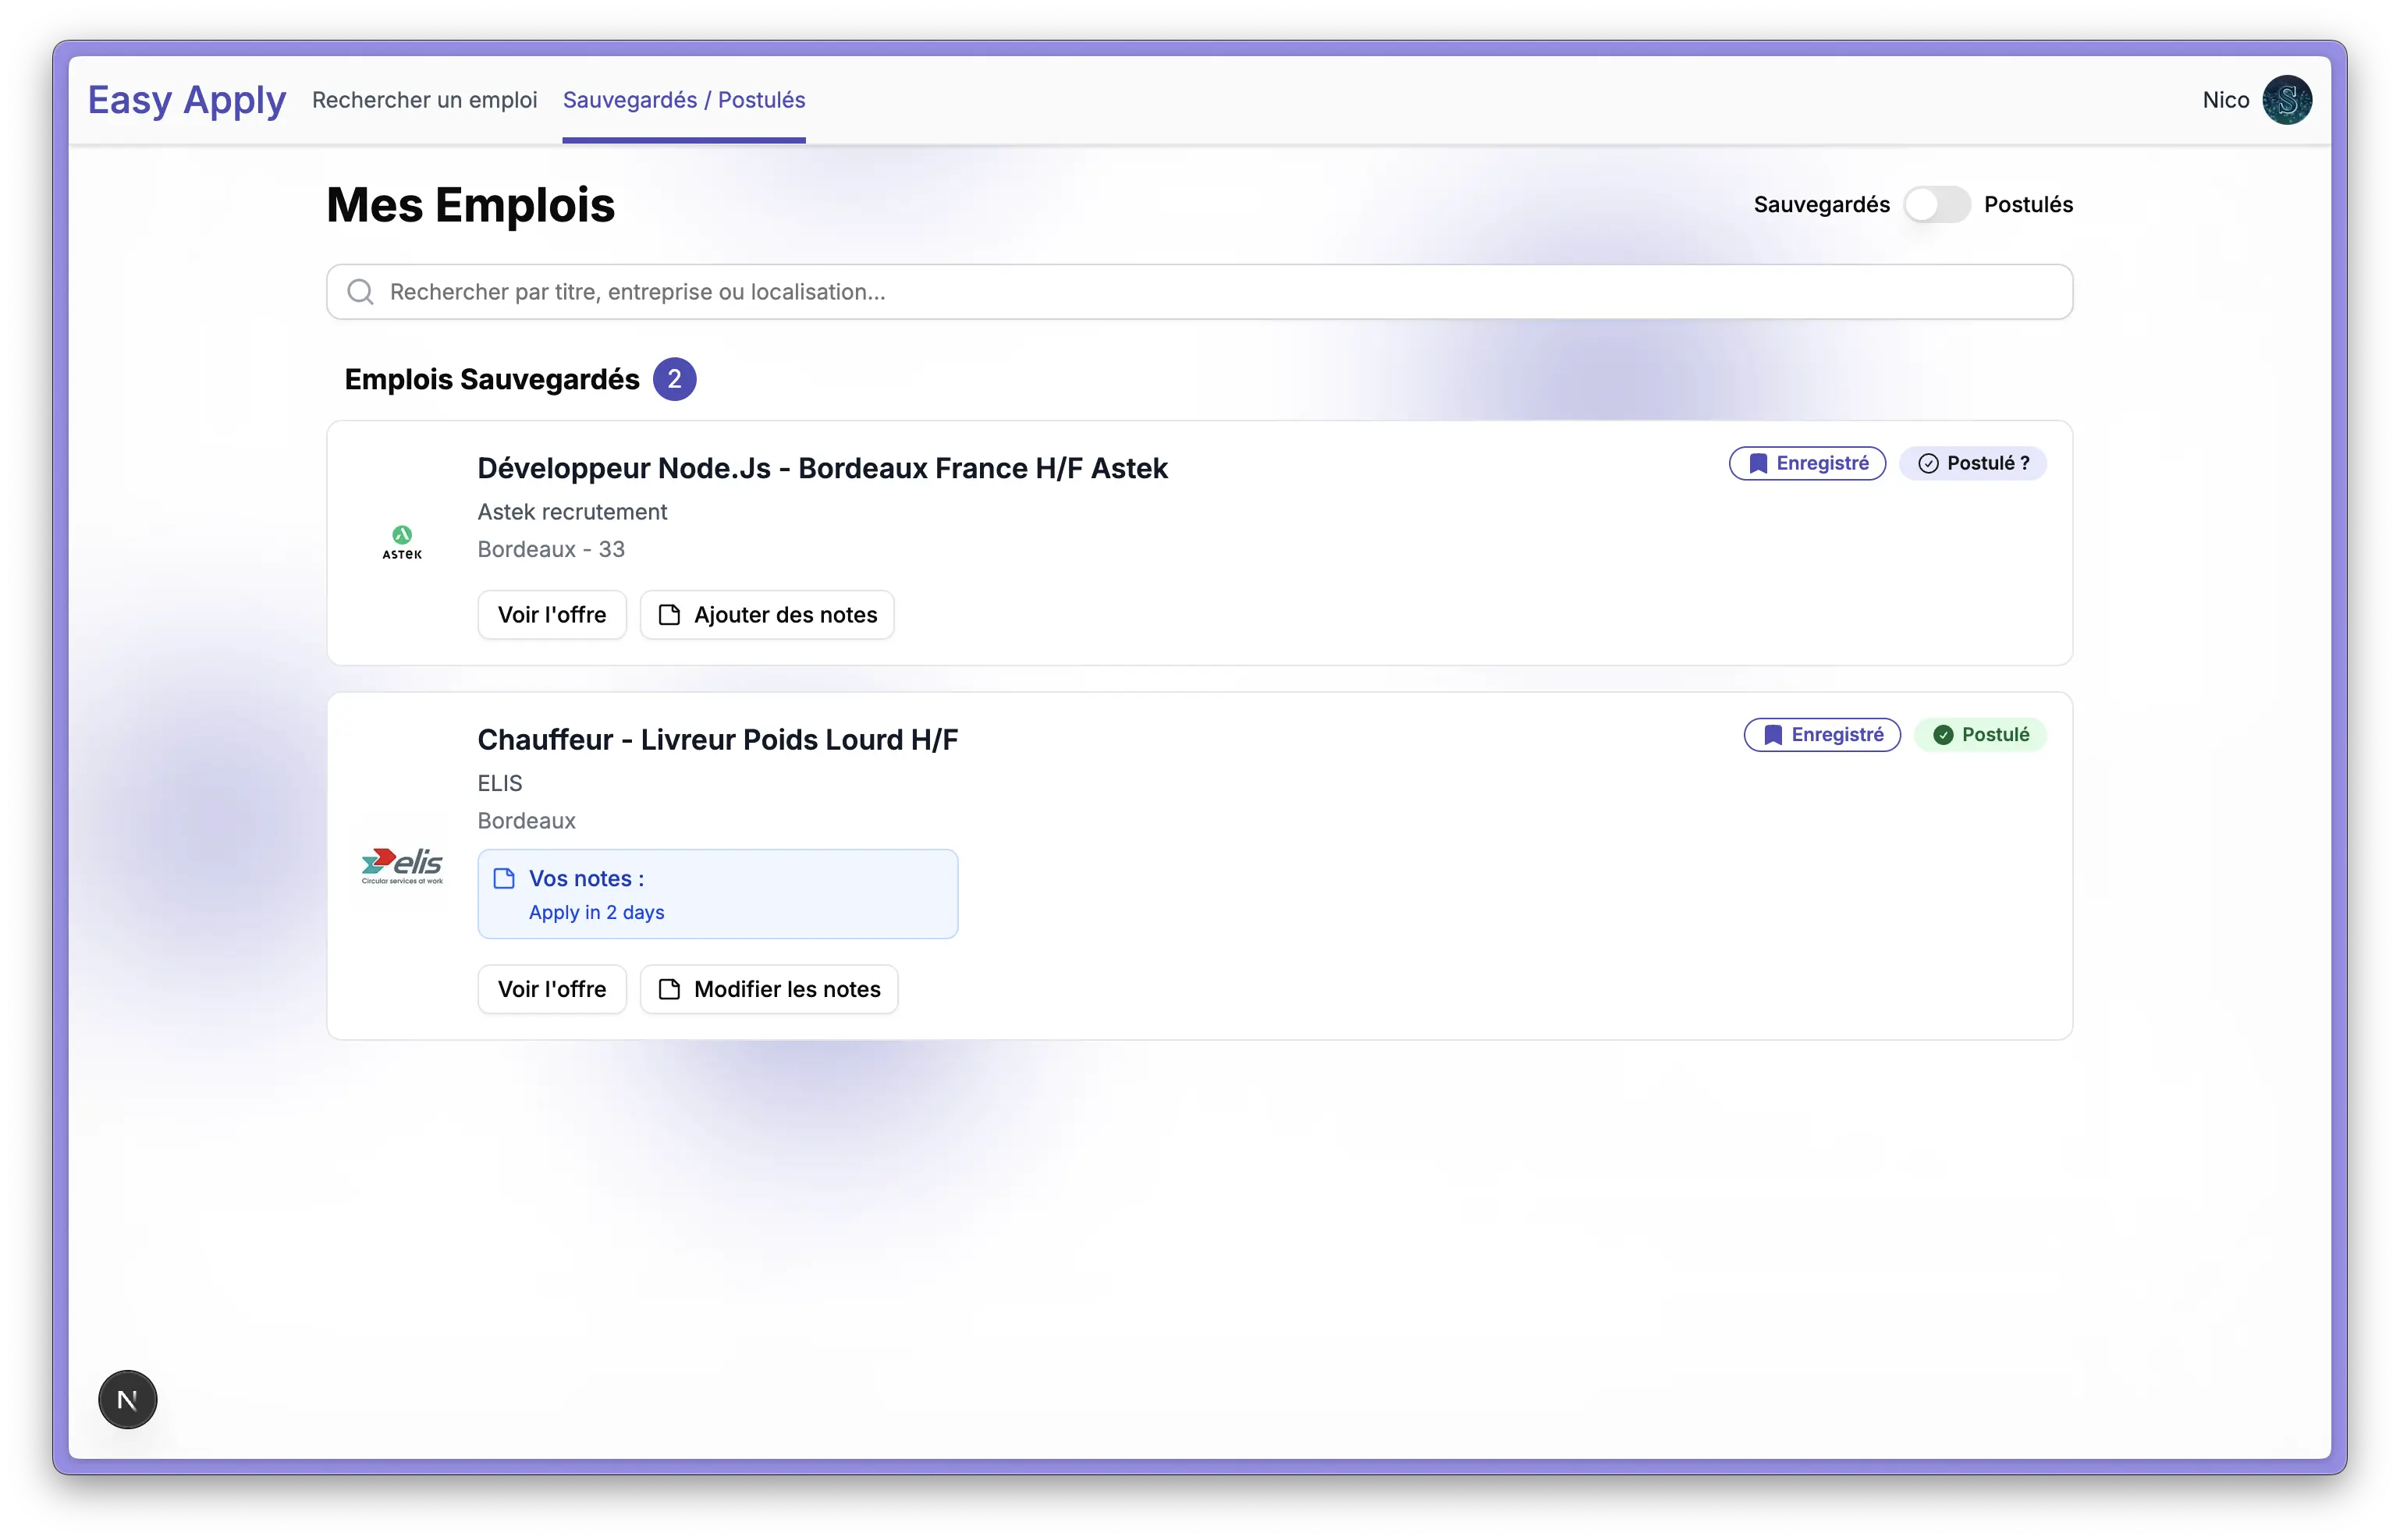2400x1540 pixels.
Task: Click the note icon in Vos notes
Action: (505, 878)
